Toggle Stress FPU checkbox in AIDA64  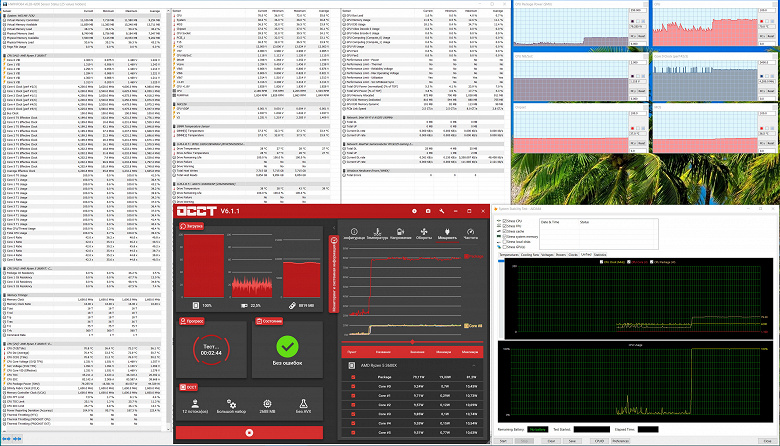504,226
